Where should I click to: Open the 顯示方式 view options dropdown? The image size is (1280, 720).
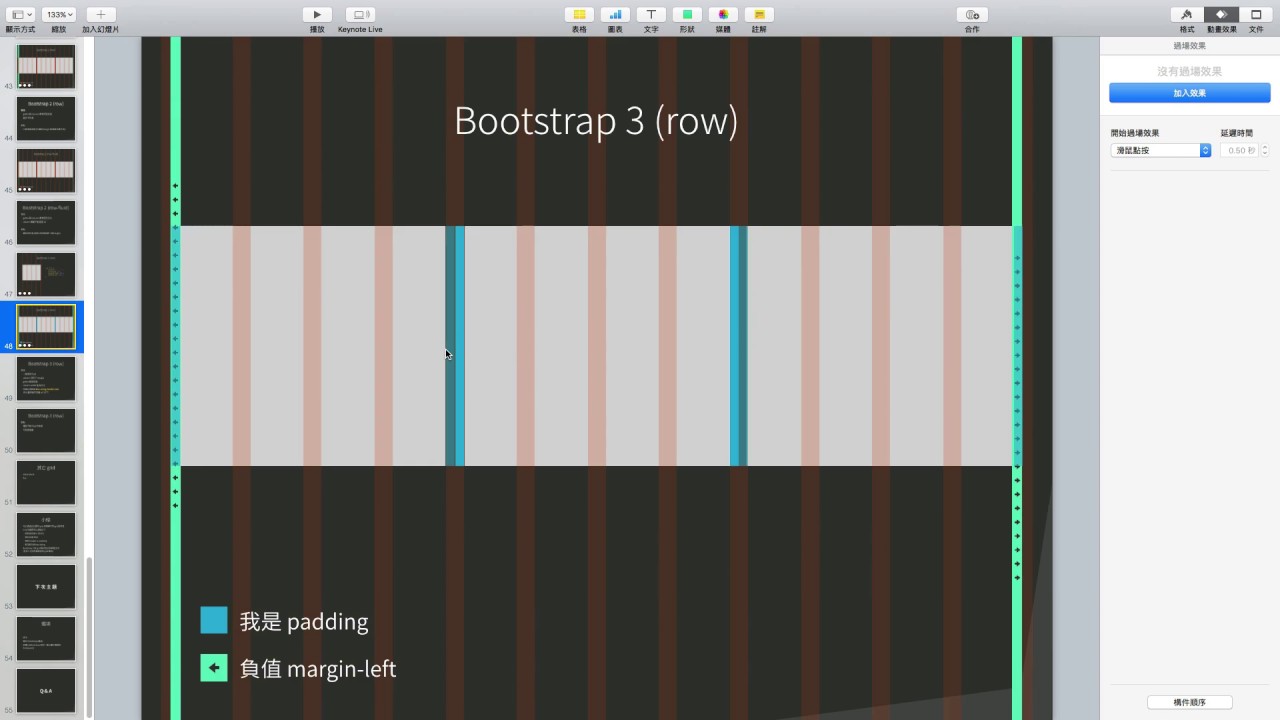21,15
